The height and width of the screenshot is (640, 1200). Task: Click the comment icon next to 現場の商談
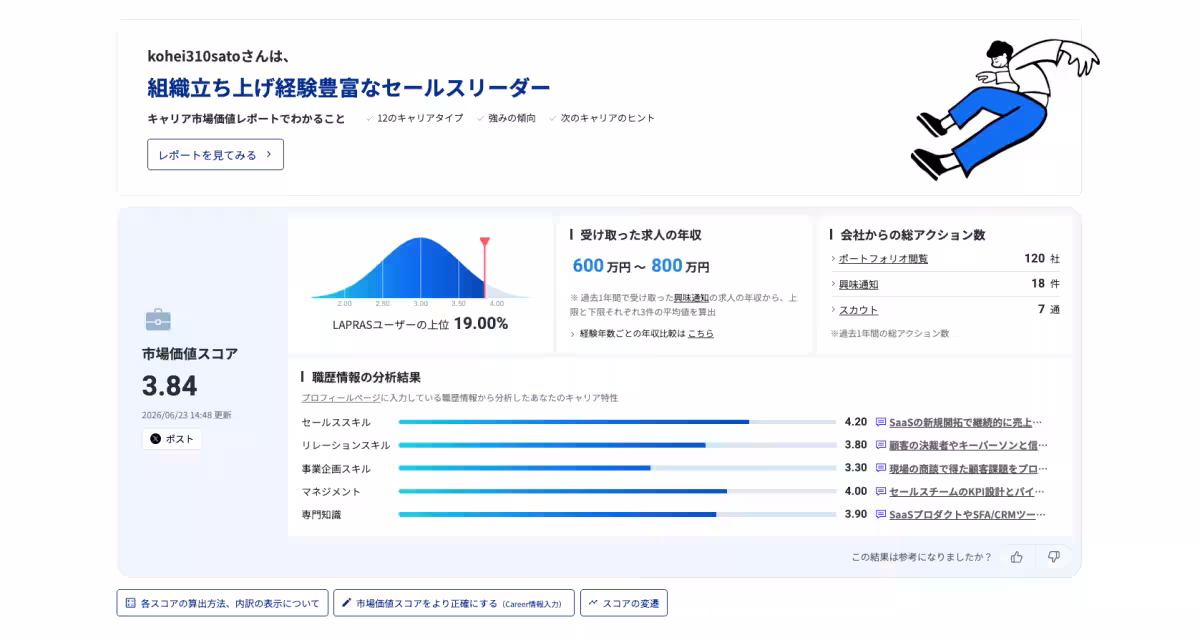881,468
